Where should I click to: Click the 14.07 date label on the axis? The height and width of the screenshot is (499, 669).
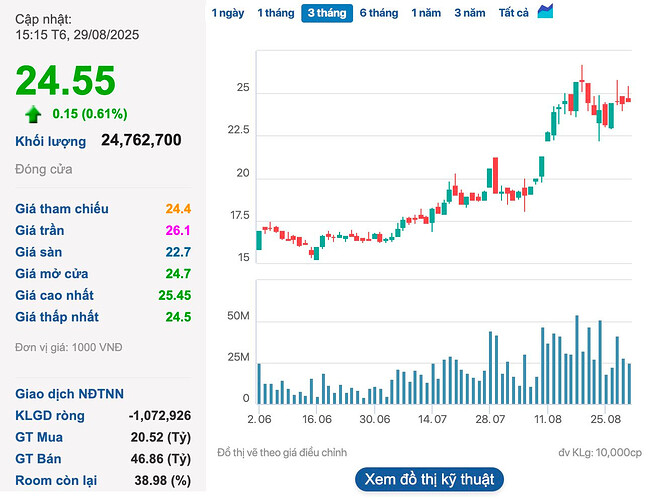click(x=432, y=421)
